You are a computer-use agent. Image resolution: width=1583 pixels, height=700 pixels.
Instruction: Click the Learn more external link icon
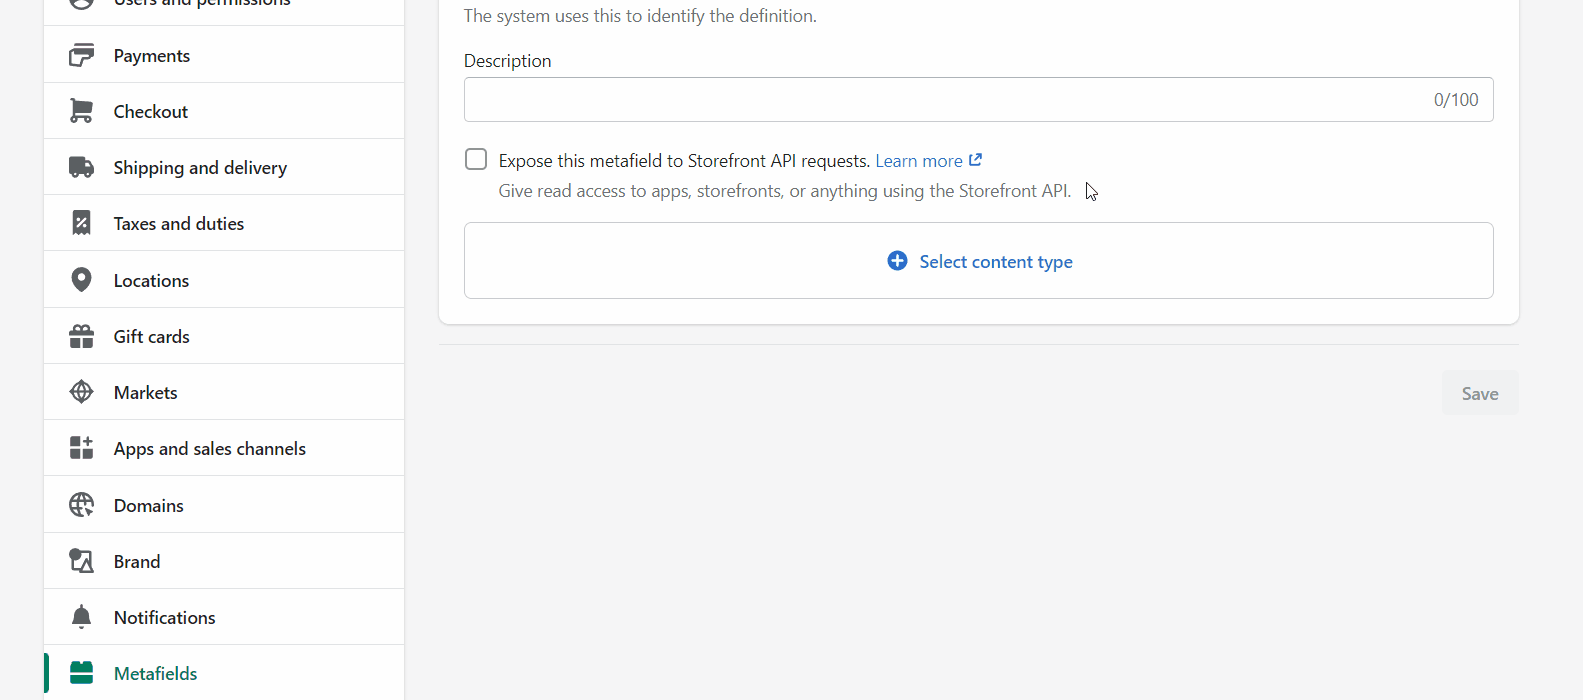(x=976, y=160)
